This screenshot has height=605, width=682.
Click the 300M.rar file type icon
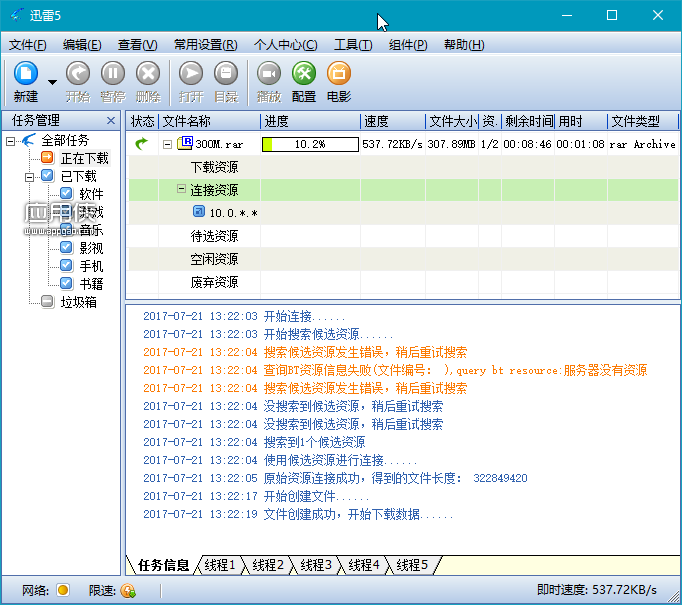(185, 143)
